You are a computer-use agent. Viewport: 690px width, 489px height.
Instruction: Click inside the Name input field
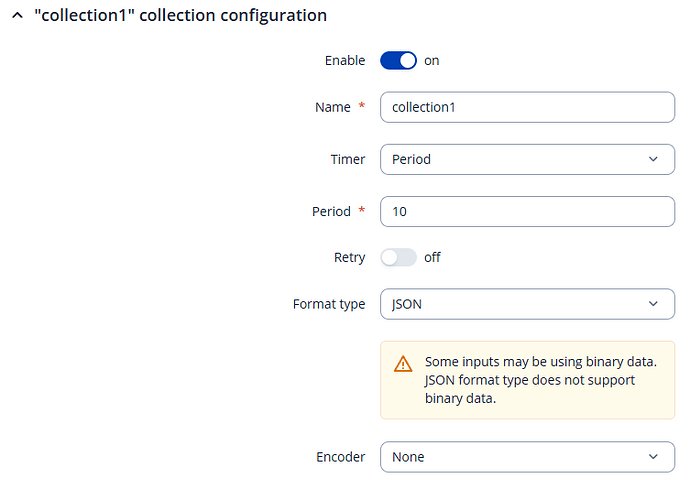(x=527, y=107)
